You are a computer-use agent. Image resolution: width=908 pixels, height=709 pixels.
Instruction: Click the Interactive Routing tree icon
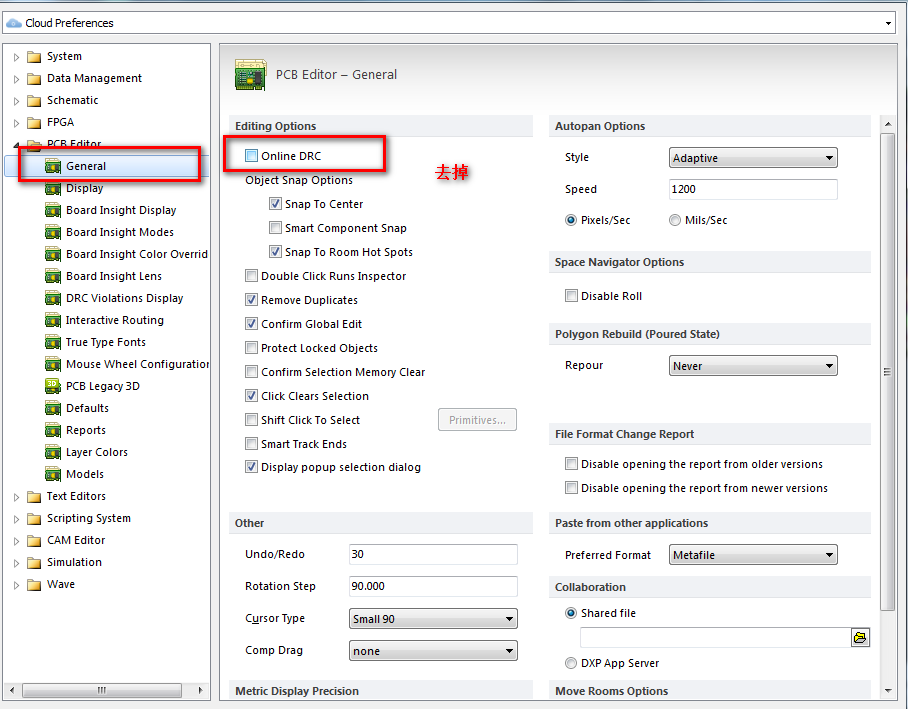coord(52,320)
